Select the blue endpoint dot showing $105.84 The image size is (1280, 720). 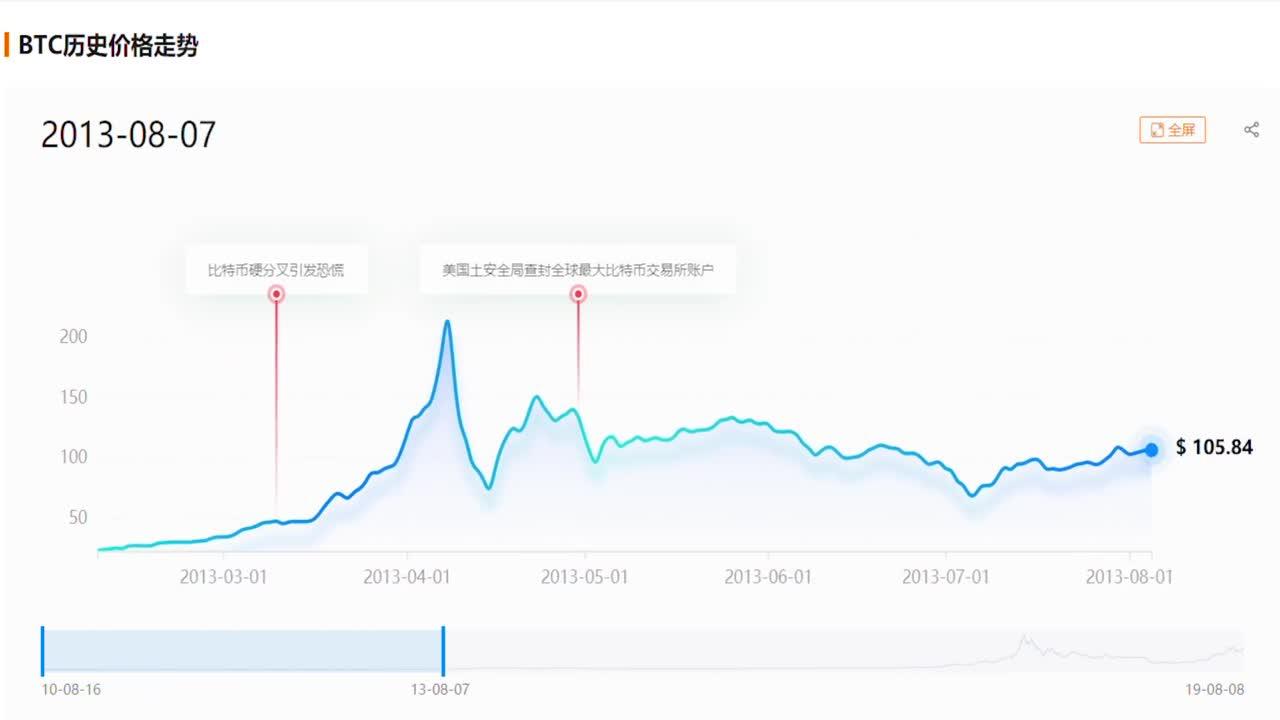click(1151, 450)
